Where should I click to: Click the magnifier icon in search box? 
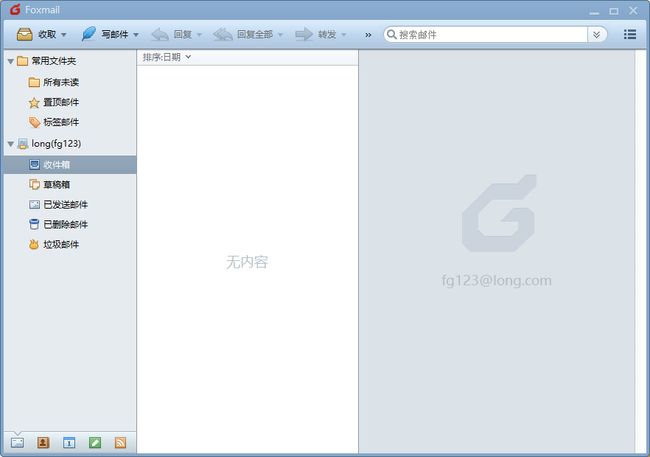pyautogui.click(x=391, y=34)
